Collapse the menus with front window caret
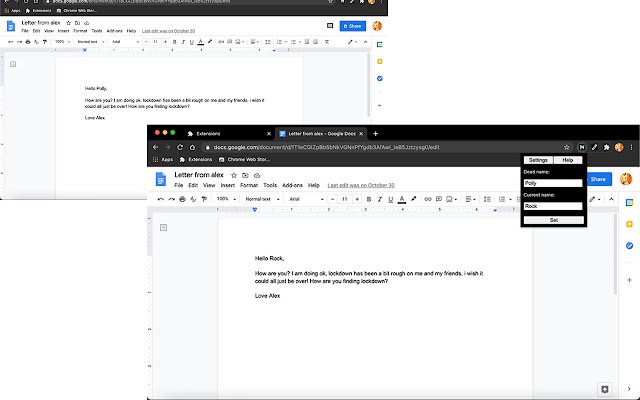The height and width of the screenshot is (400, 640). 611,199
